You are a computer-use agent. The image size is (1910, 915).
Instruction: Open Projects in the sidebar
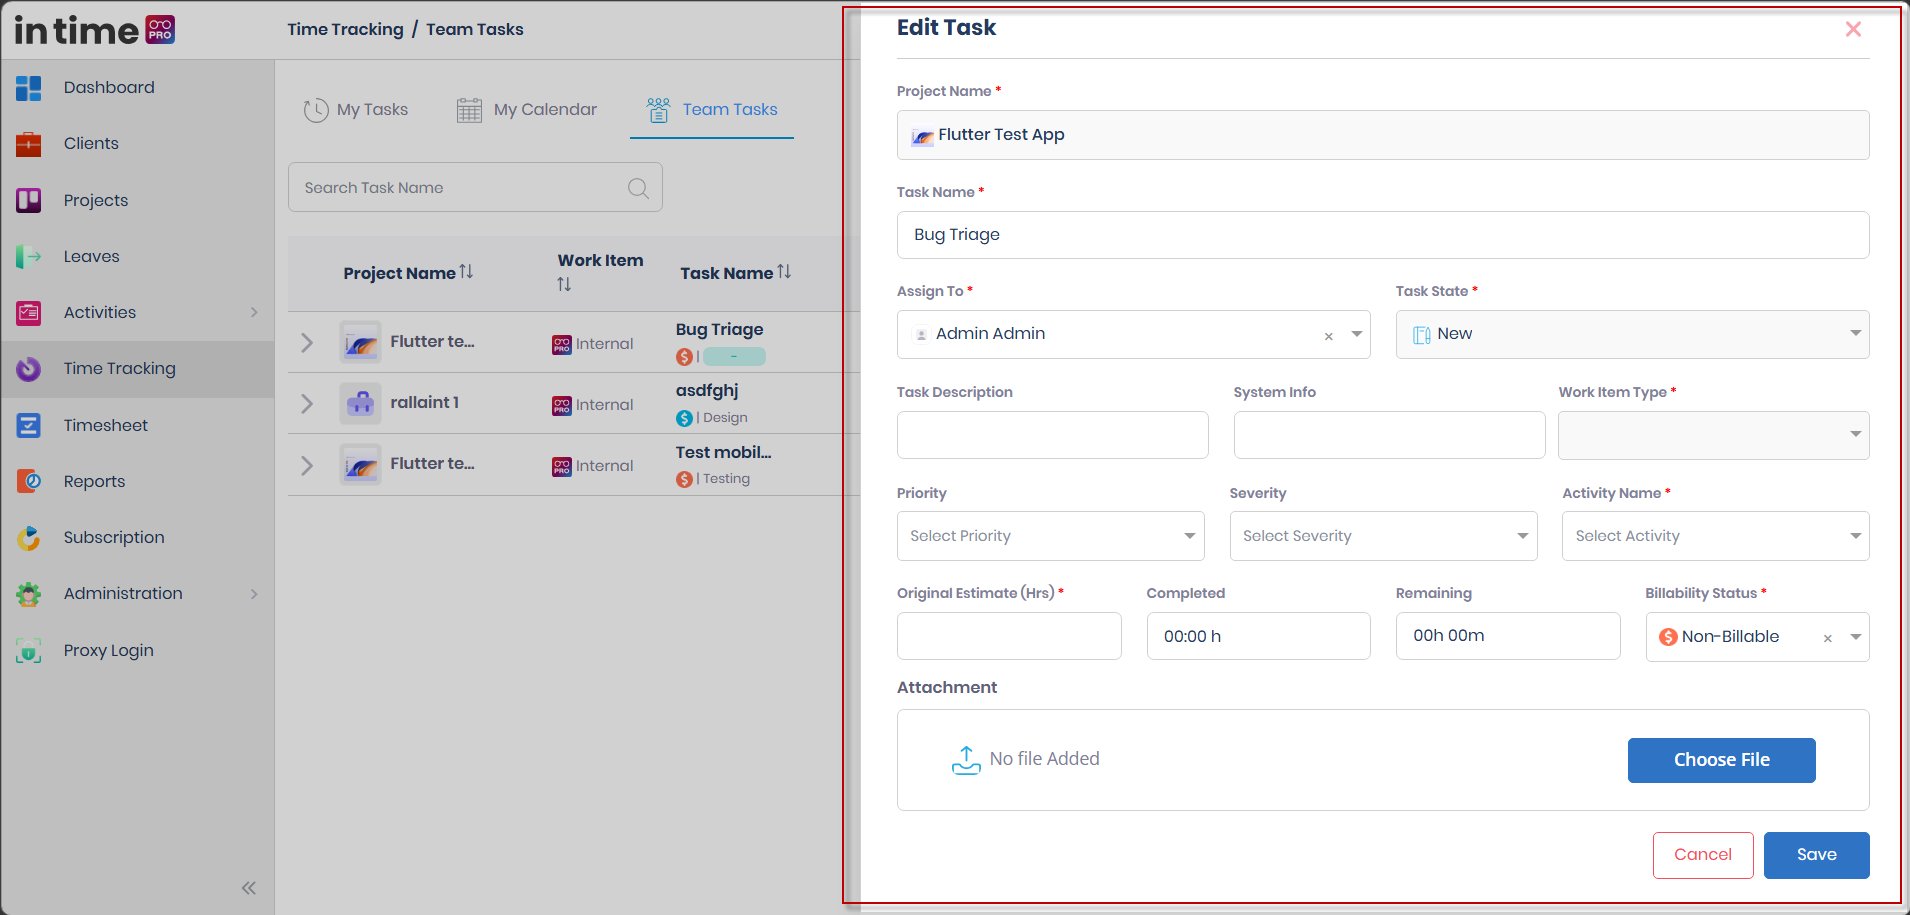[x=95, y=200]
